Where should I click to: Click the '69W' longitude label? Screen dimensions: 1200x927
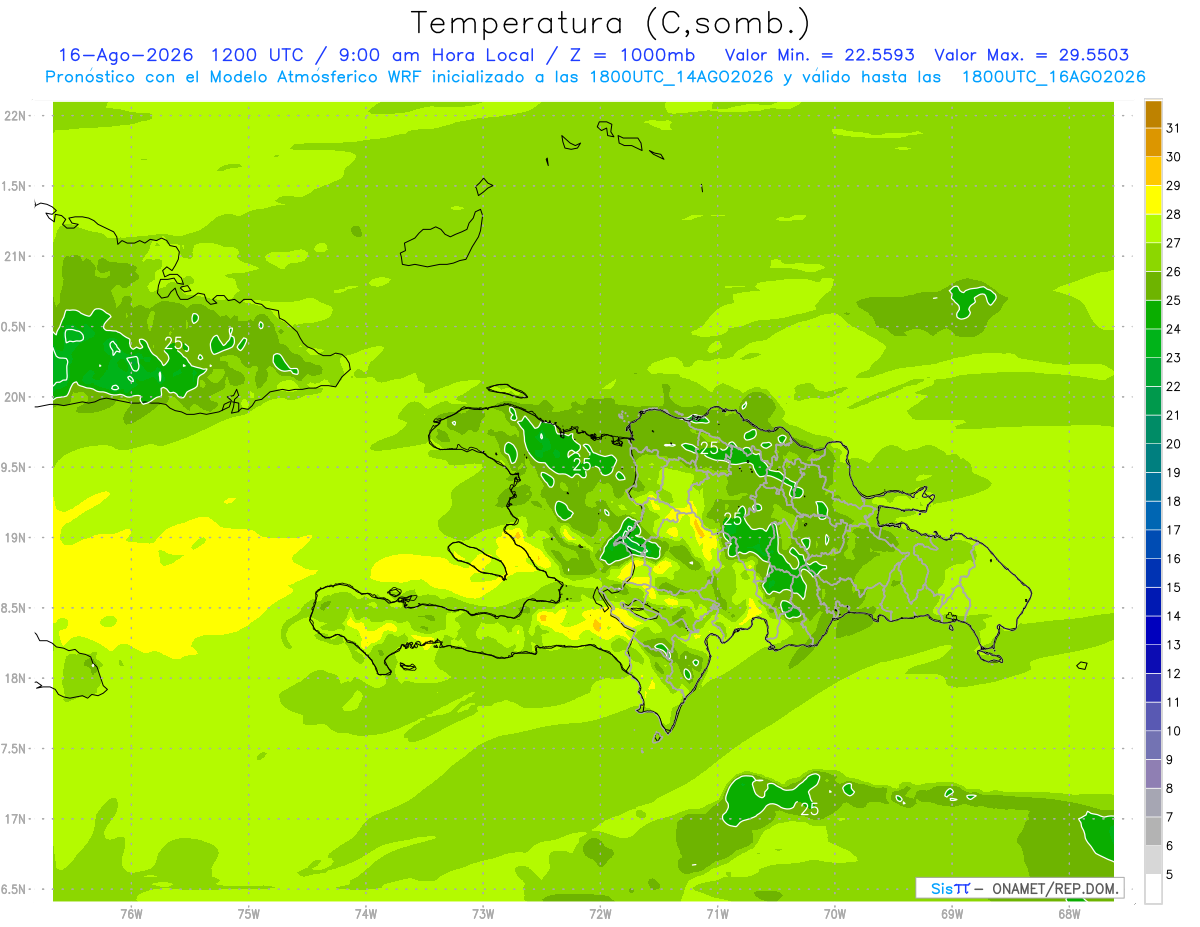pos(952,914)
